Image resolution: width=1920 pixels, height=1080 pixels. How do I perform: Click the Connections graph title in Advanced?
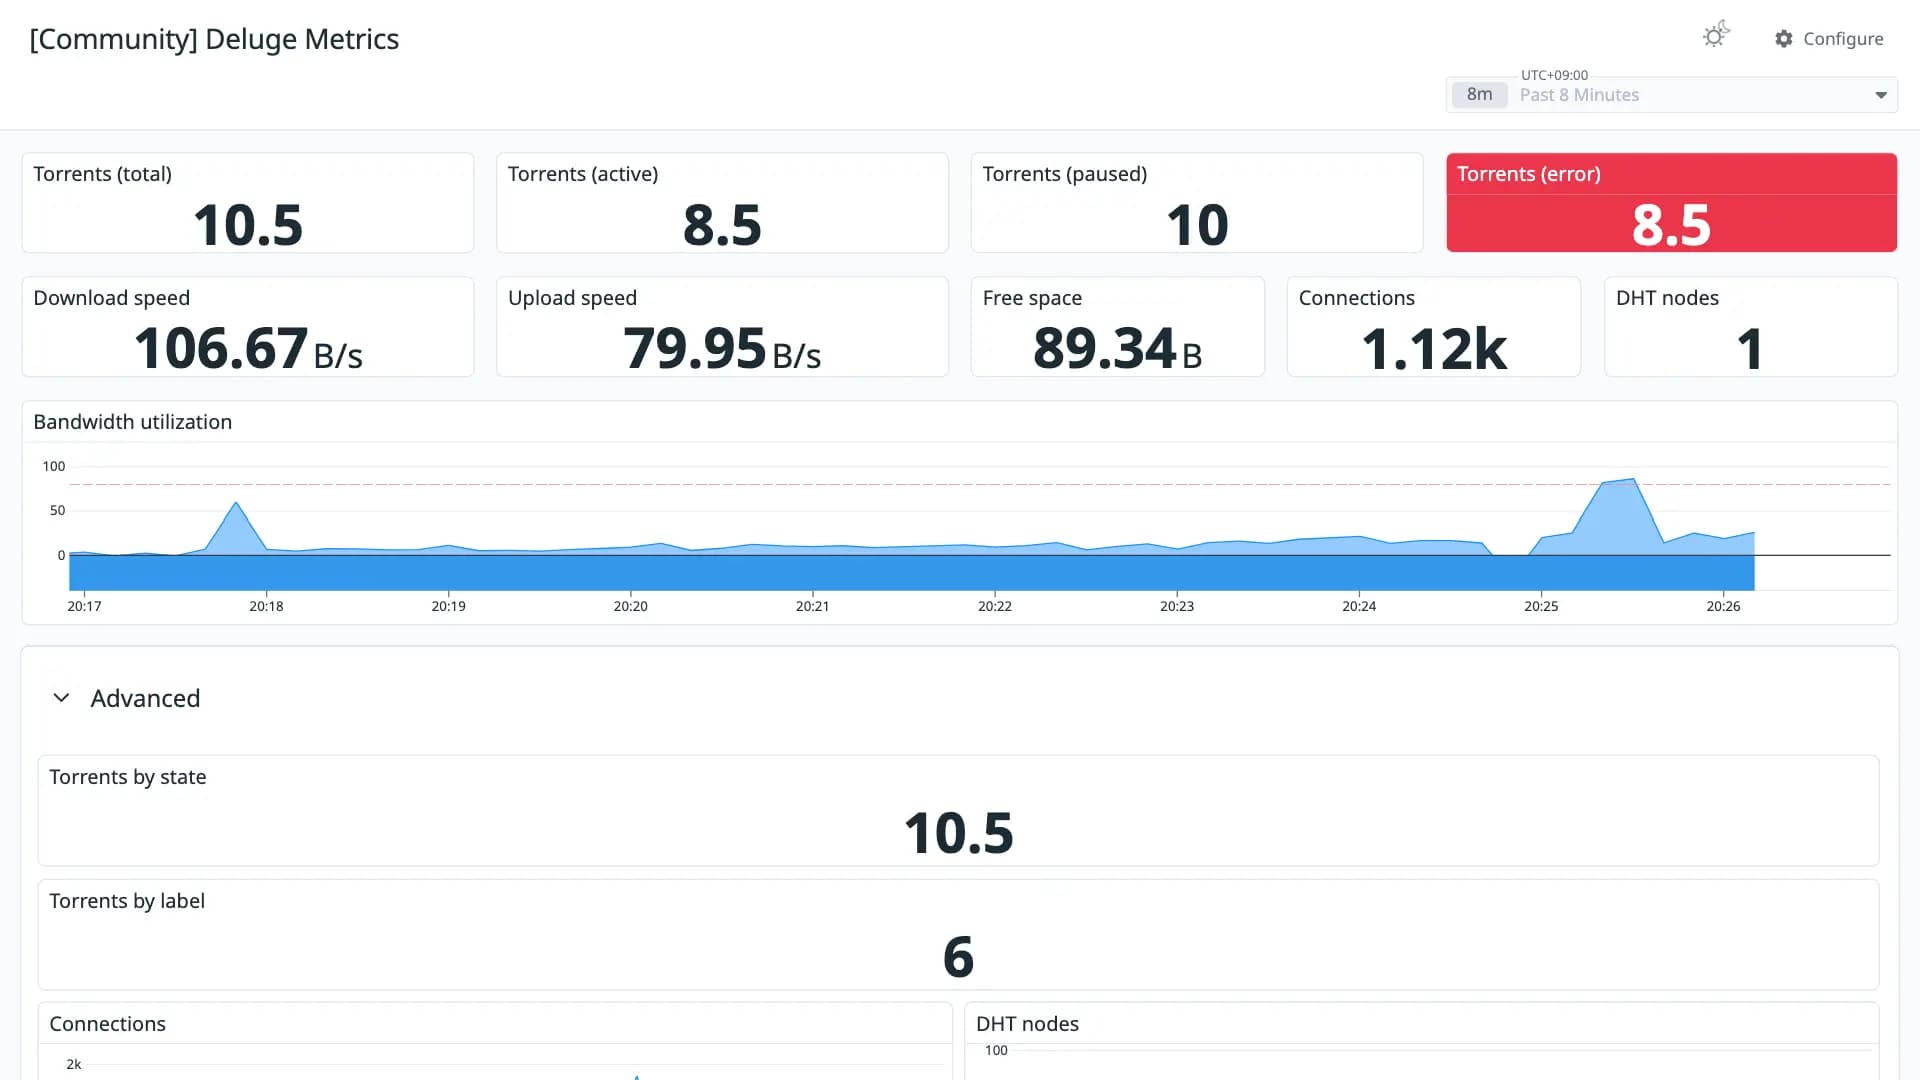coord(108,1024)
